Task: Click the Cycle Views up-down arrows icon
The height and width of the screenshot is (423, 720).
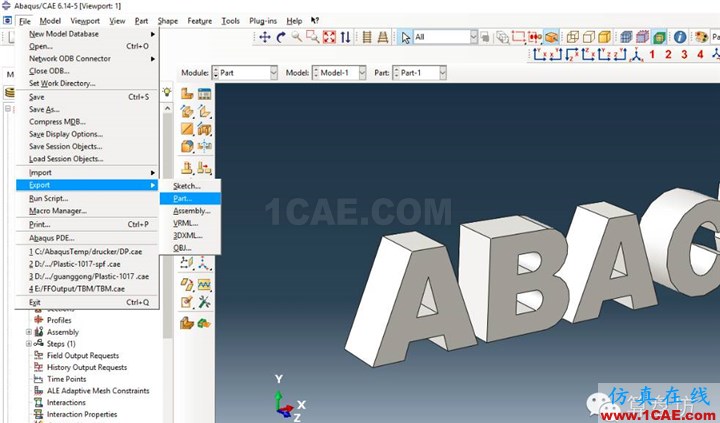Action: point(345,37)
